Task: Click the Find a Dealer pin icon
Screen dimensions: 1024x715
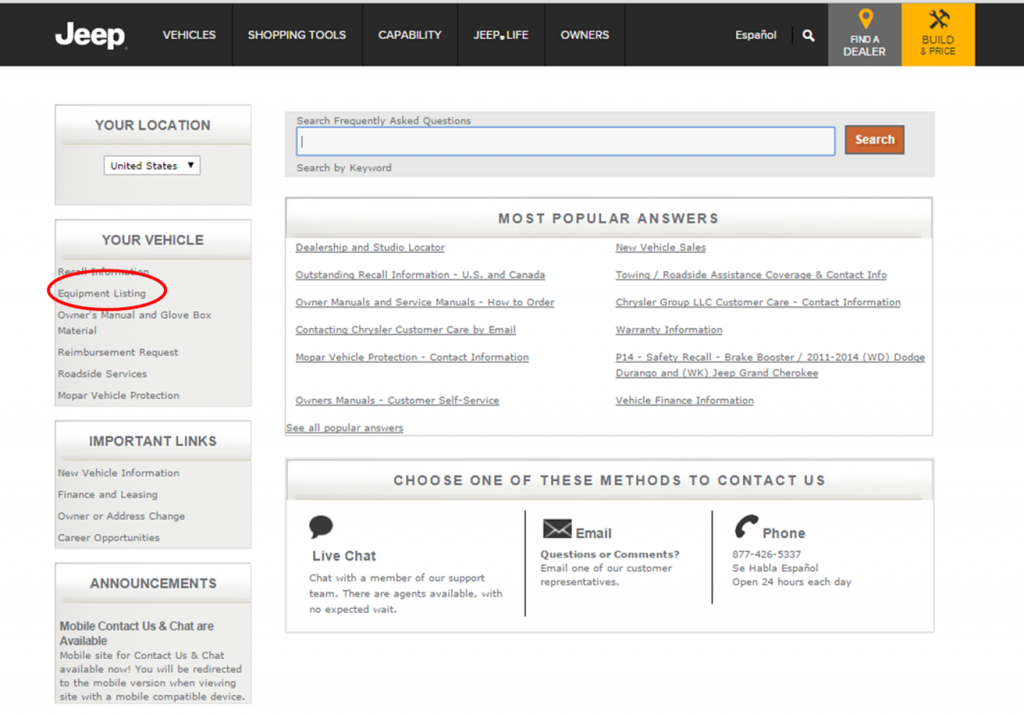Action: [x=865, y=19]
